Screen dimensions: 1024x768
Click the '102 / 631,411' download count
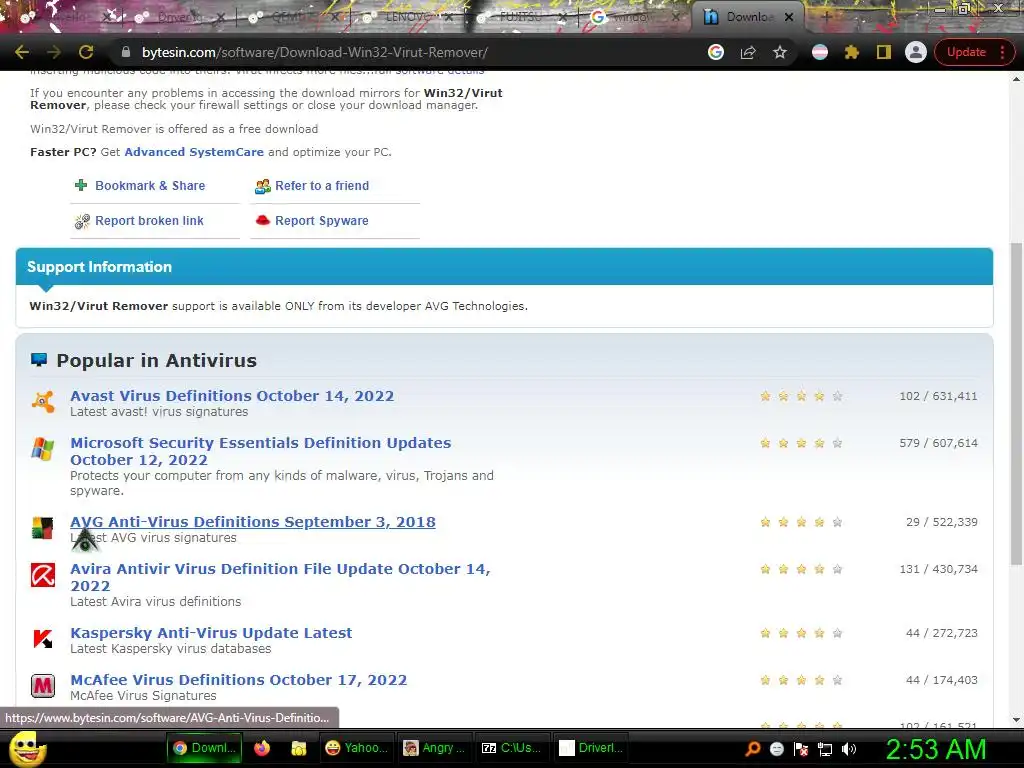(x=938, y=396)
